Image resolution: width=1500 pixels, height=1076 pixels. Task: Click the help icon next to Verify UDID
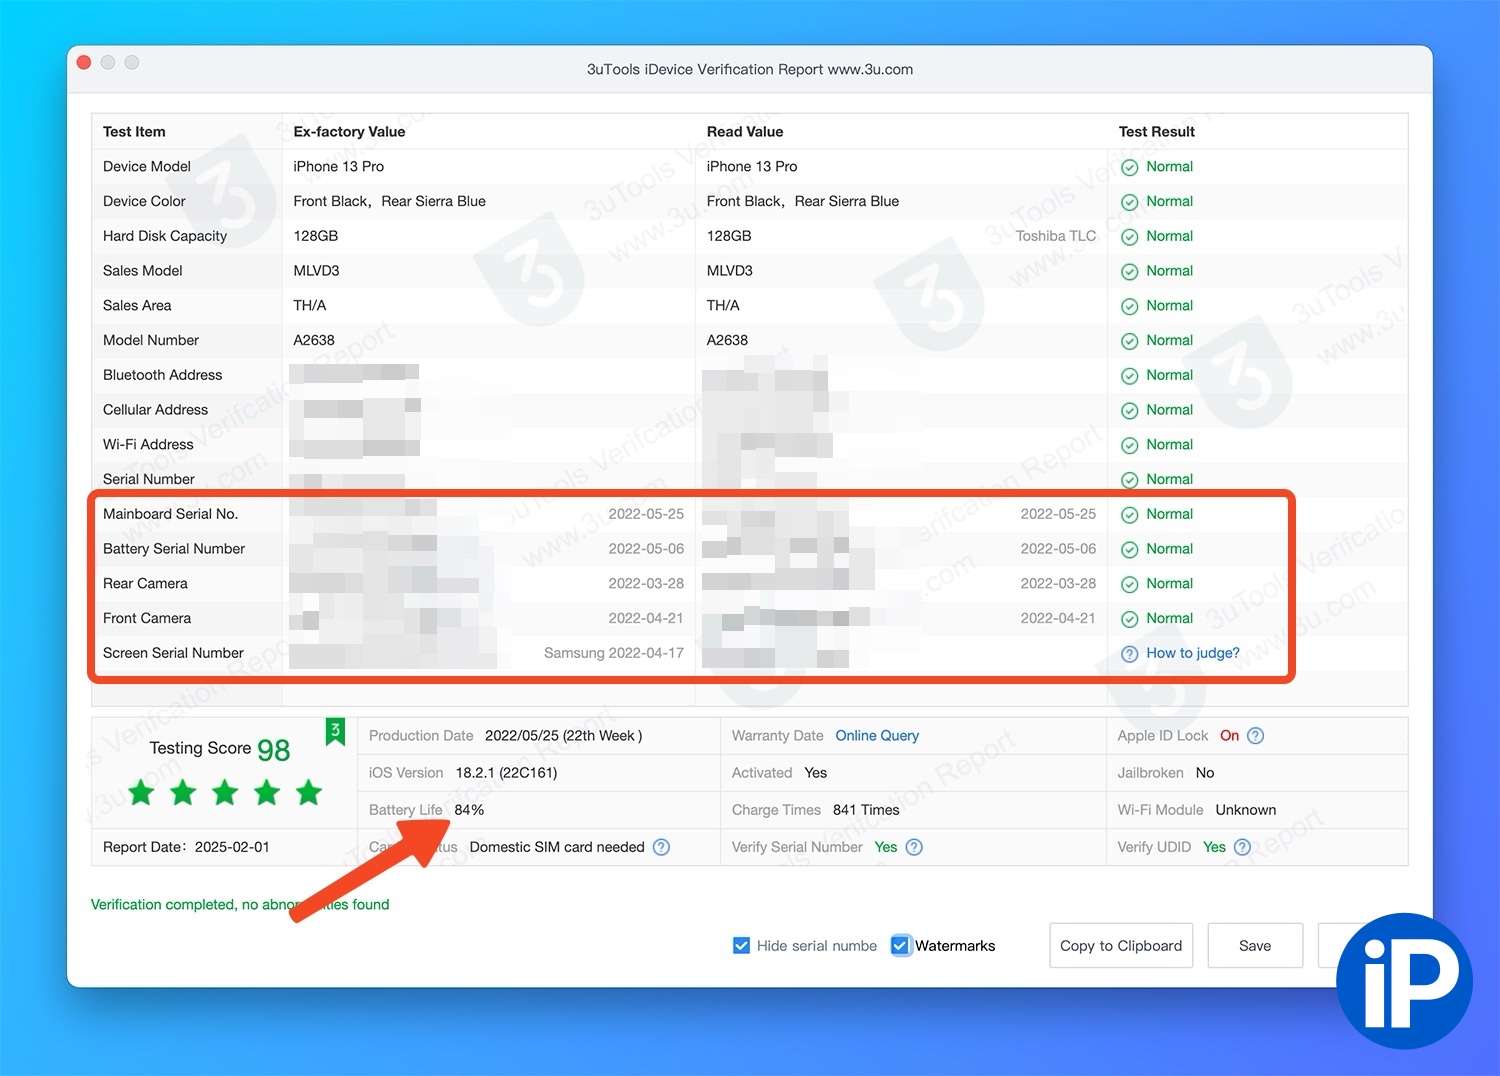tap(1242, 847)
